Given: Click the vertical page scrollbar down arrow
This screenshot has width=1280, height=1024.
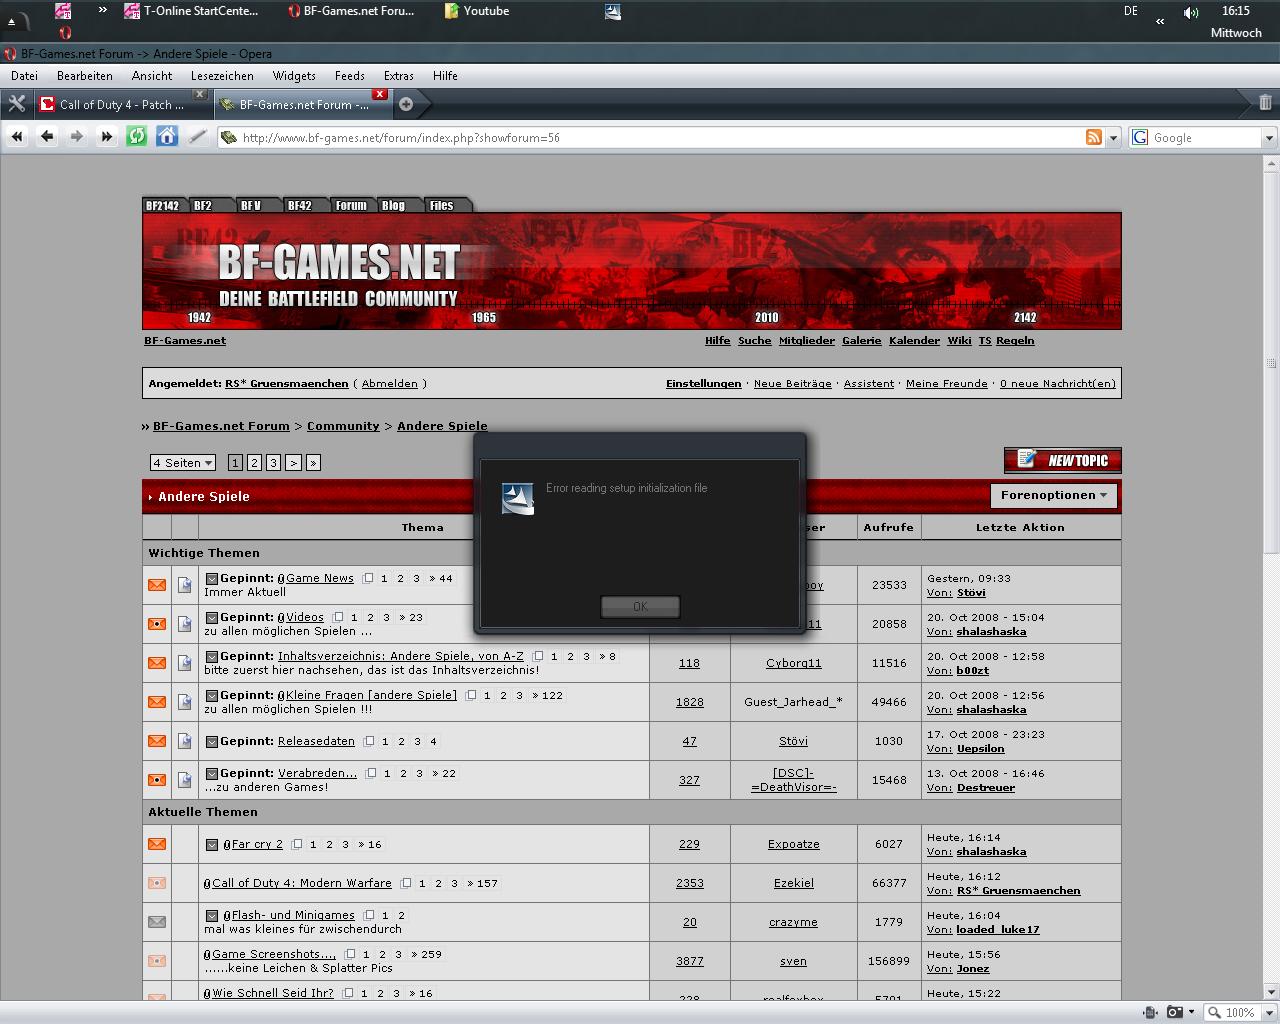Looking at the screenshot, I should point(1272,993).
